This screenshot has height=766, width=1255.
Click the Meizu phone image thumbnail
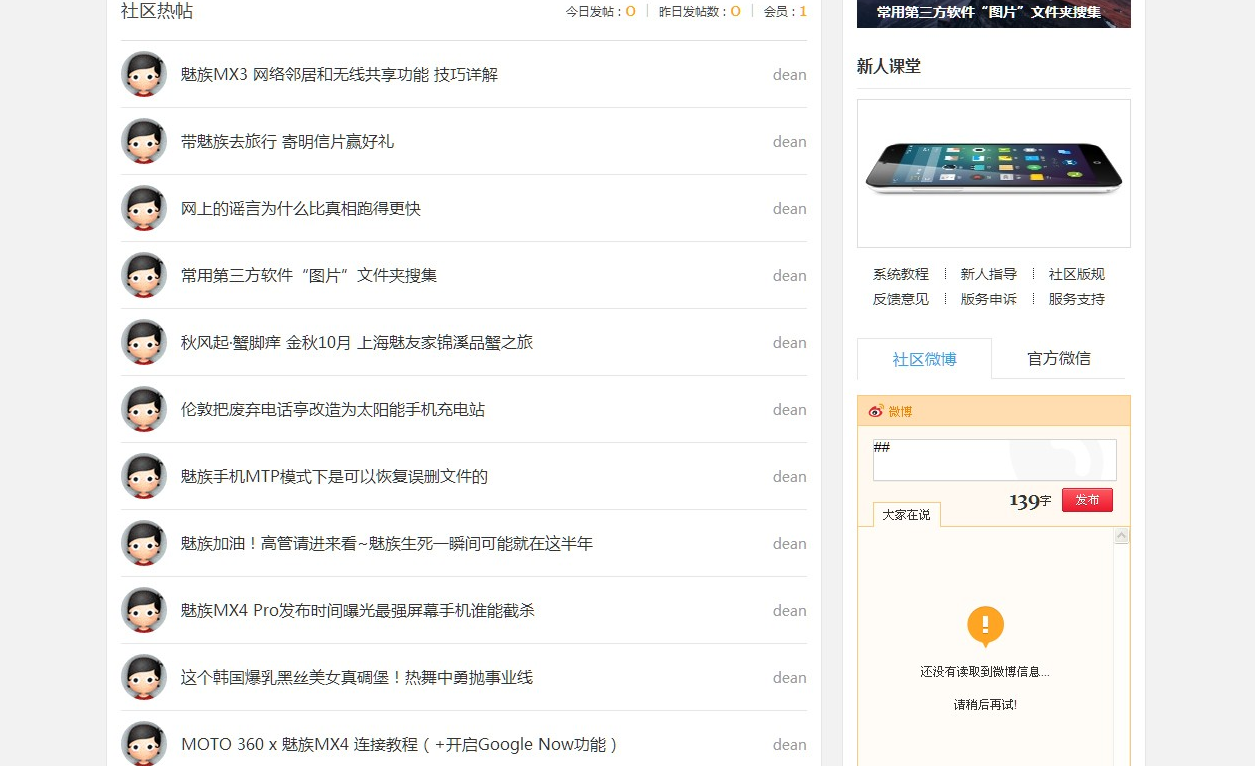(x=993, y=172)
